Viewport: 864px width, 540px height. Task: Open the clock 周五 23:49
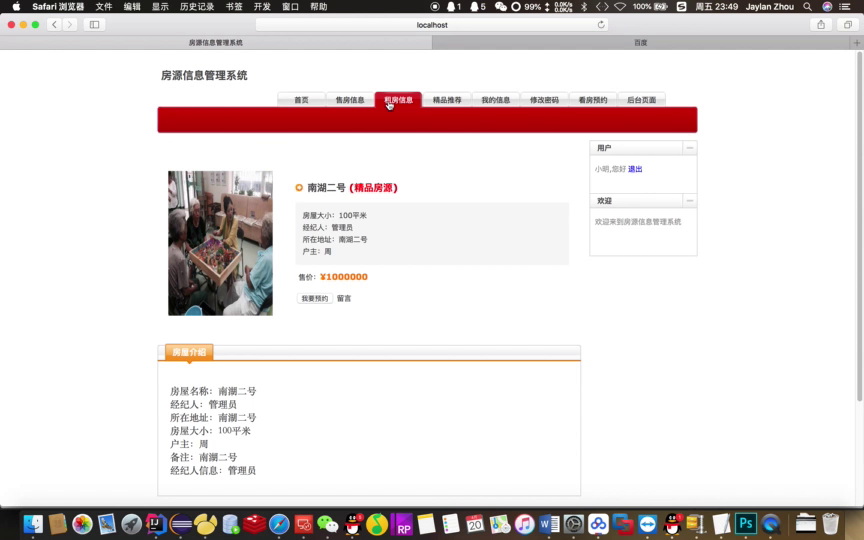coord(716,7)
